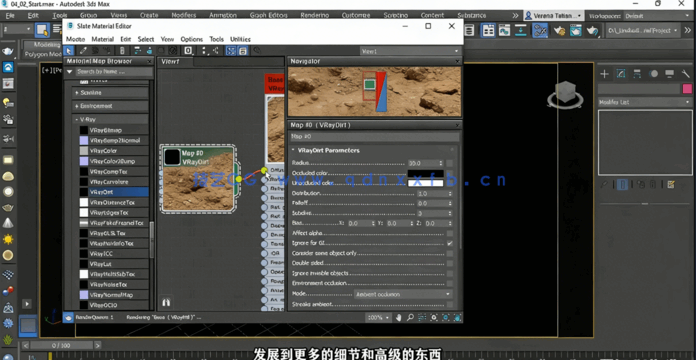Click the Pan hand tool in Slate status bar
This screenshot has height=360, width=696.
[398, 317]
